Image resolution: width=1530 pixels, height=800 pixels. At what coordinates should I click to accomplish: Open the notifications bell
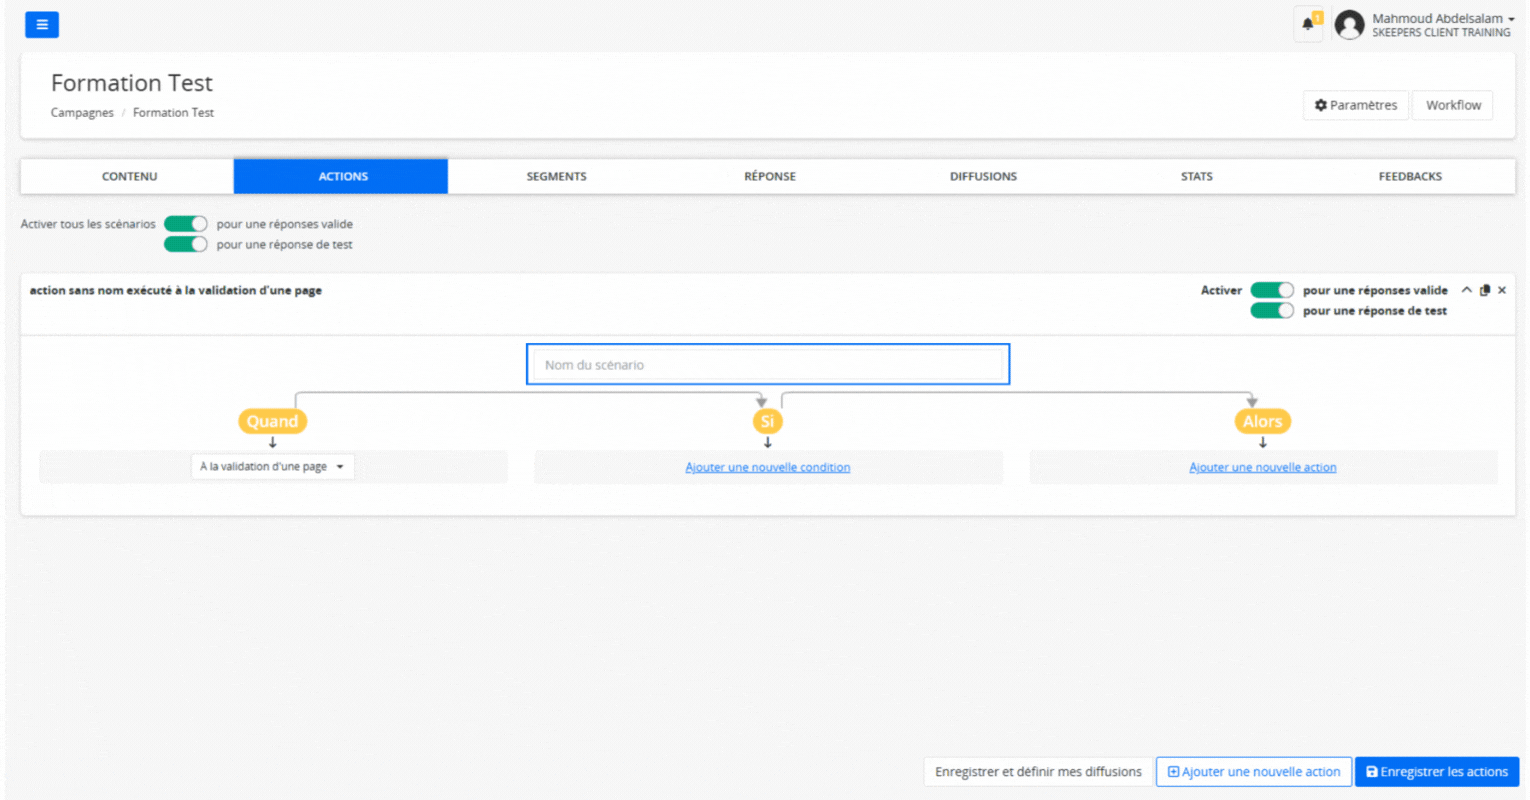coord(1308,24)
